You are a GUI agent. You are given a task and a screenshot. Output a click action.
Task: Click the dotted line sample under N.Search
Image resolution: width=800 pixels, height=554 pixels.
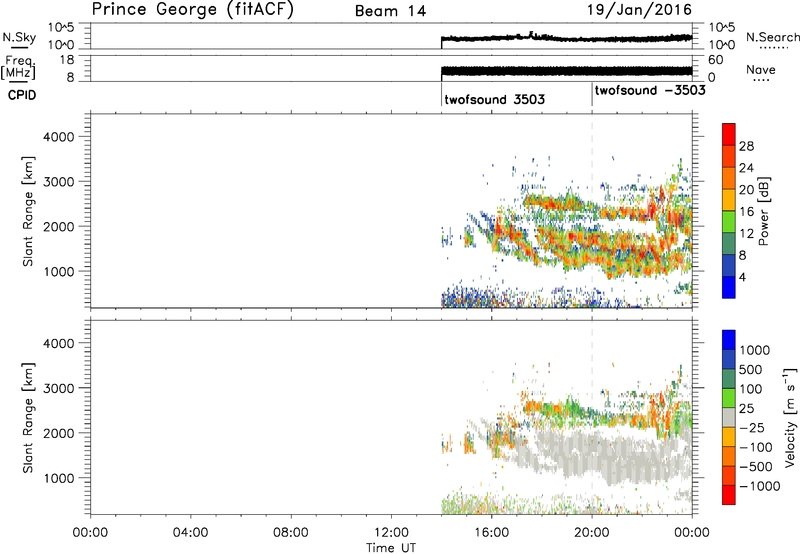pos(773,48)
